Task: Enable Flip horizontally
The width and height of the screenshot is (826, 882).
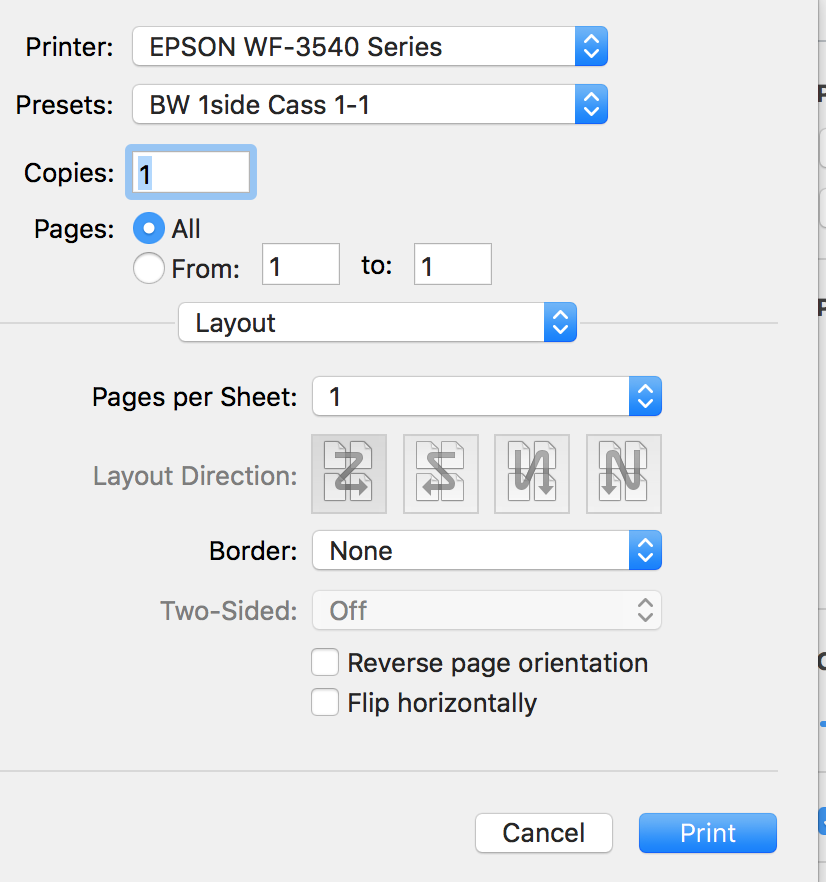Action: click(325, 702)
